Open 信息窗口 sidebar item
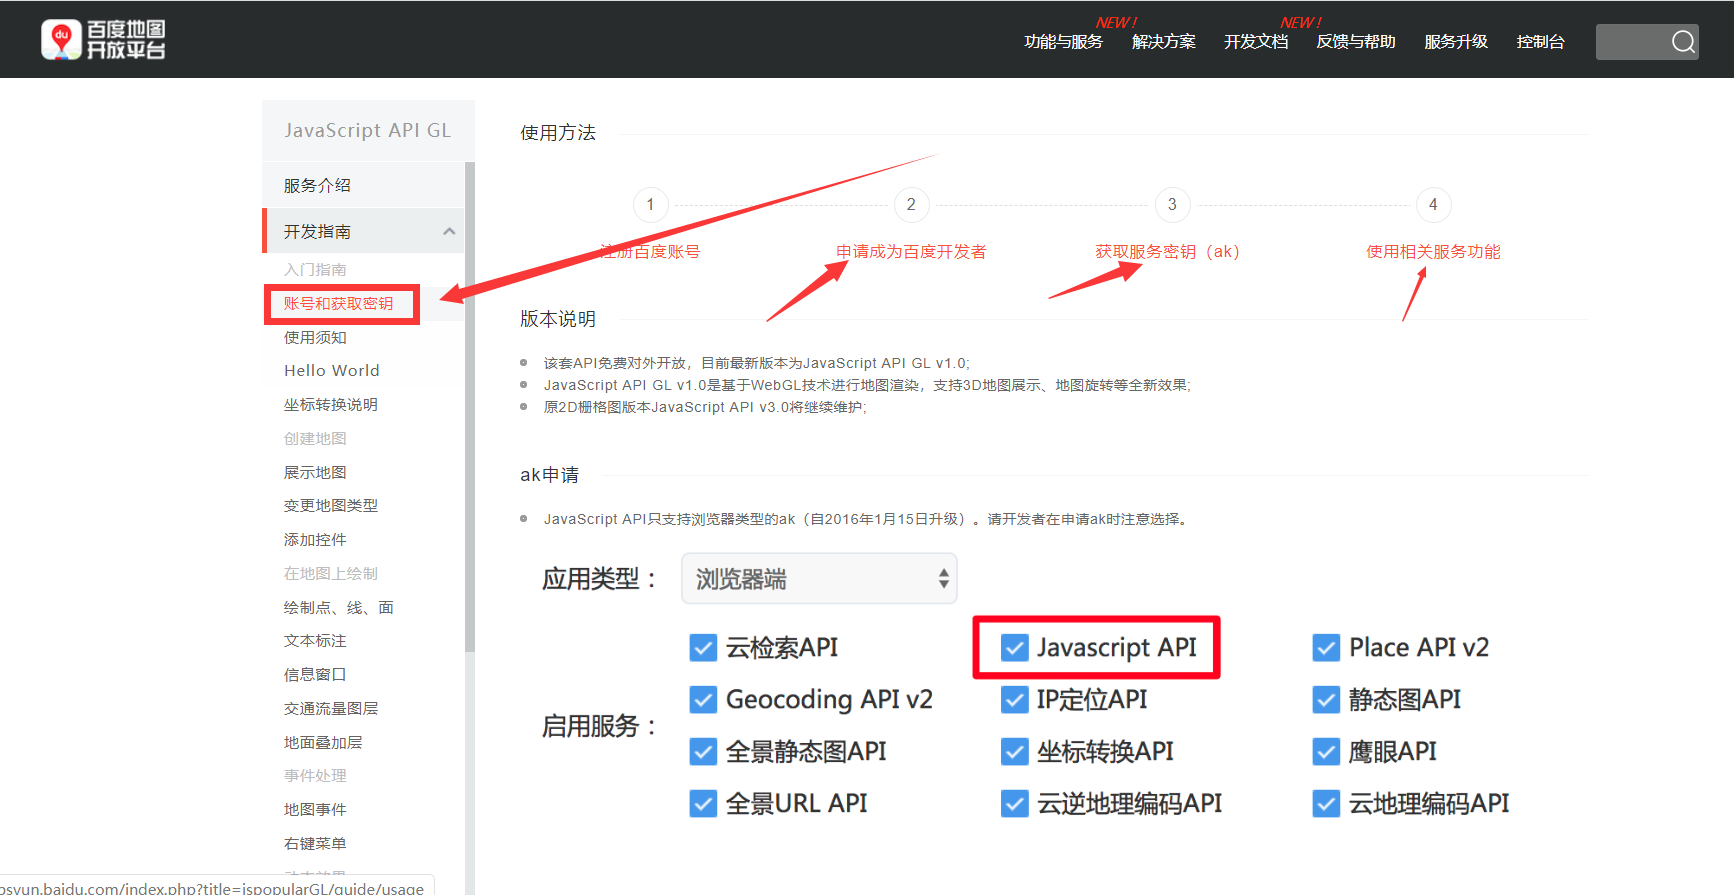 point(315,675)
